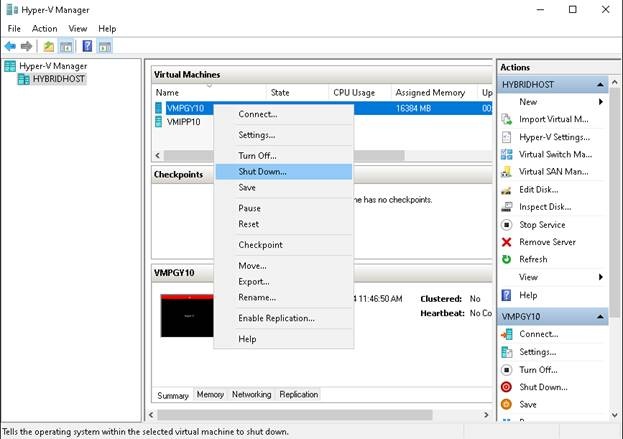The height and width of the screenshot is (439, 623).
Task: Choose Save from the context menu
Action: pos(284,188)
